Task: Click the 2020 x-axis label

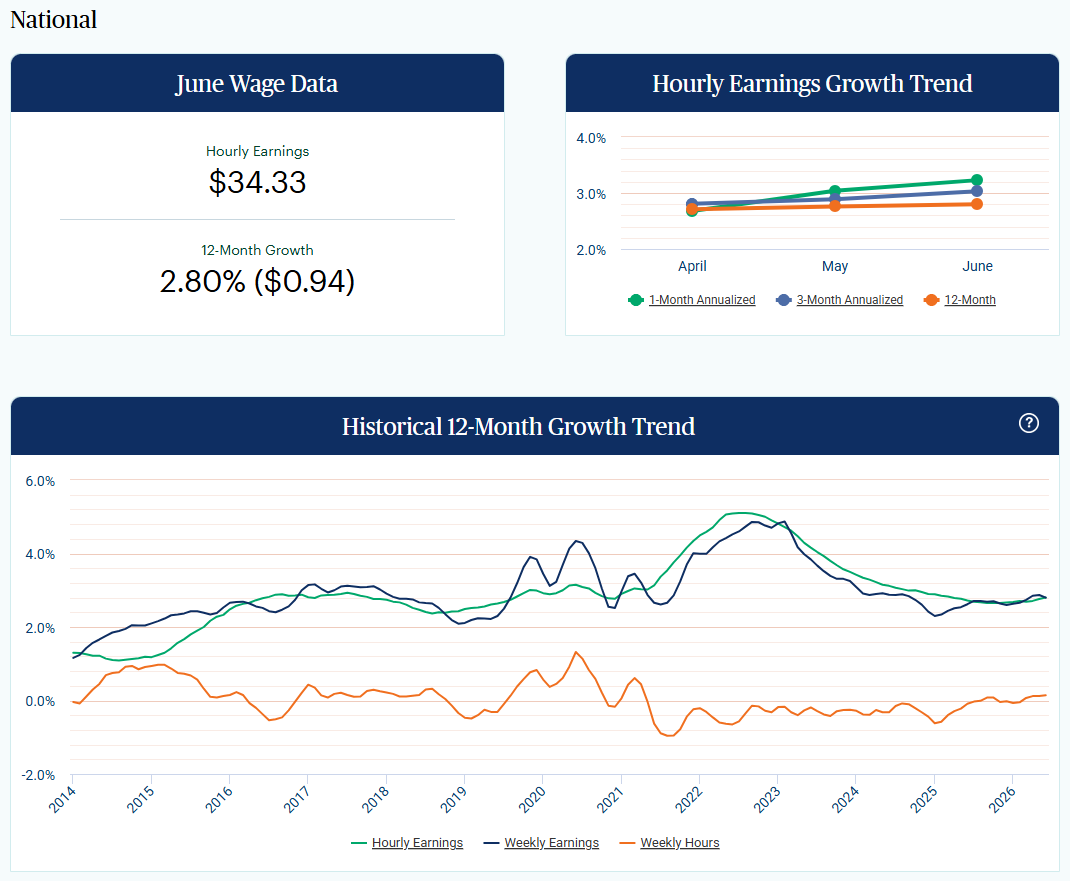Action: (x=532, y=798)
